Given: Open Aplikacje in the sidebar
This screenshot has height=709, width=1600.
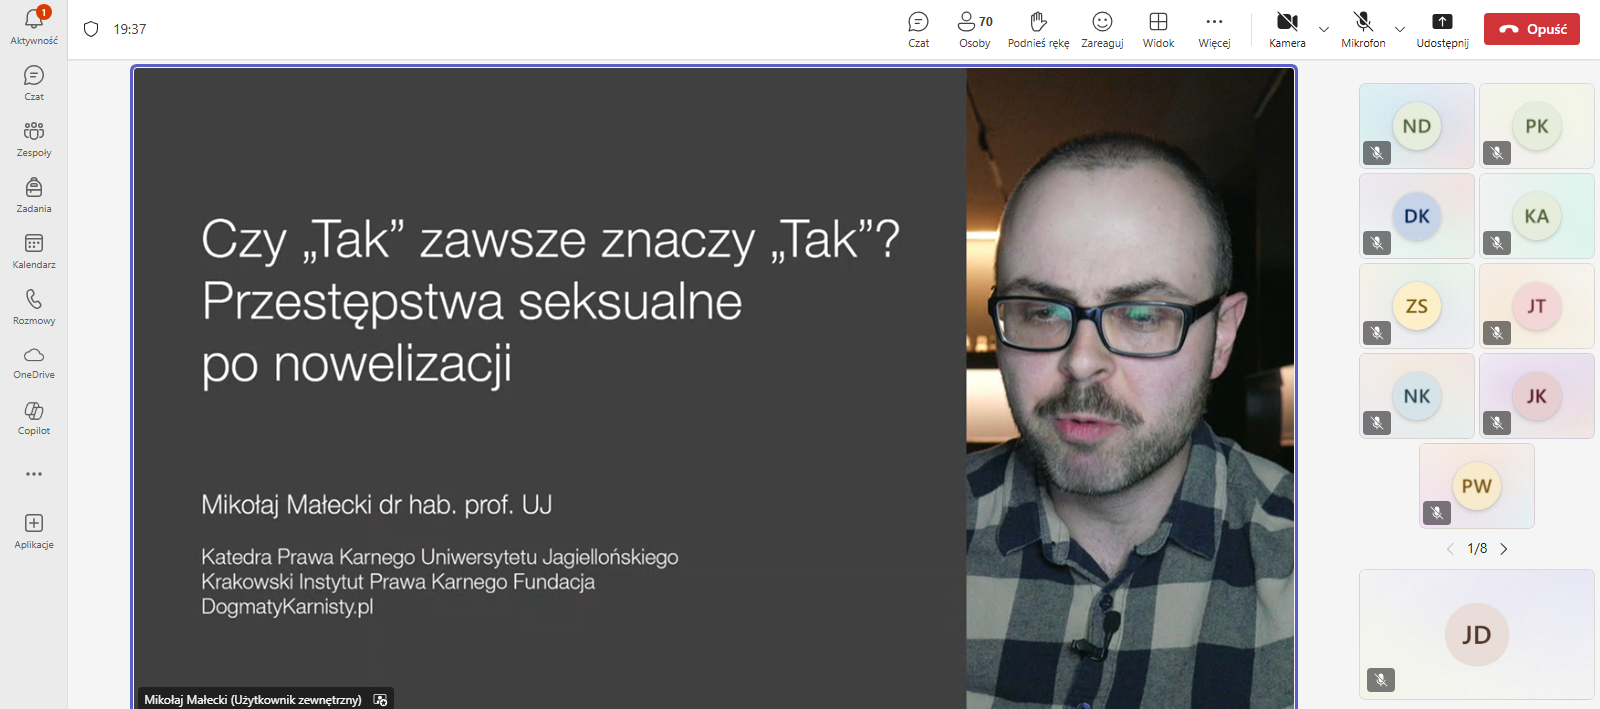Looking at the screenshot, I should (34, 531).
